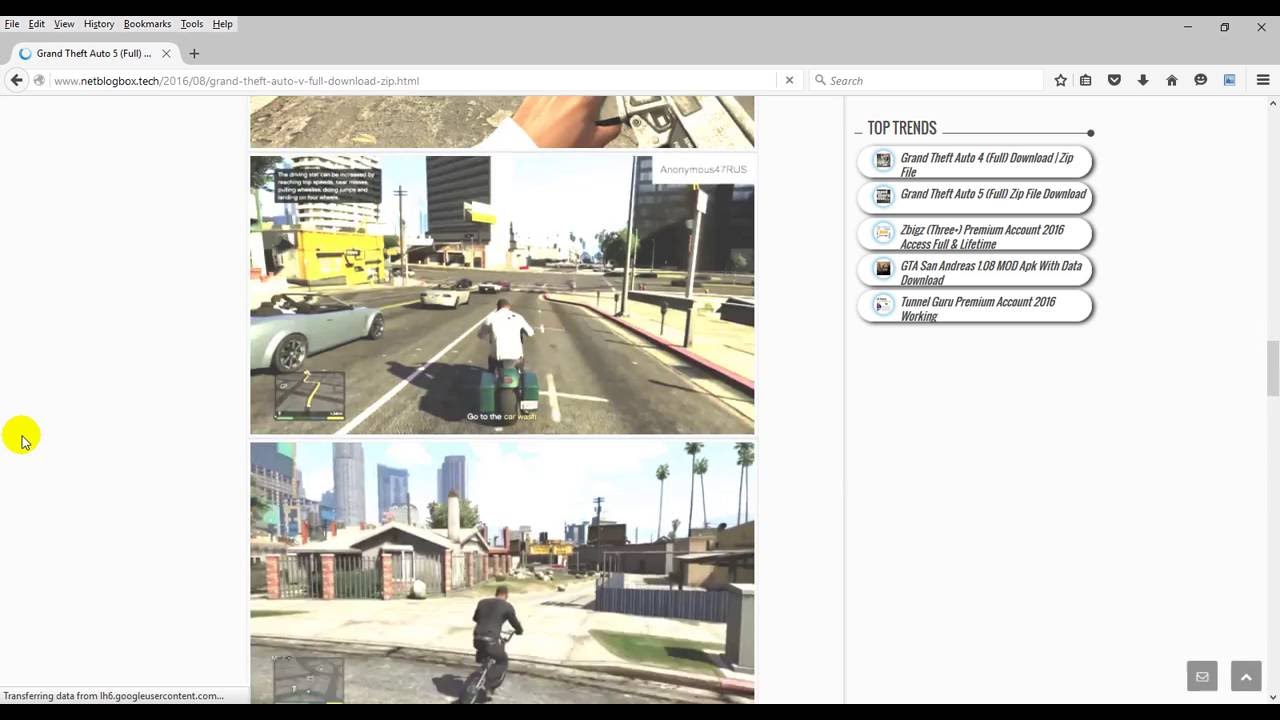Open a new tab with the plus button

[194, 53]
